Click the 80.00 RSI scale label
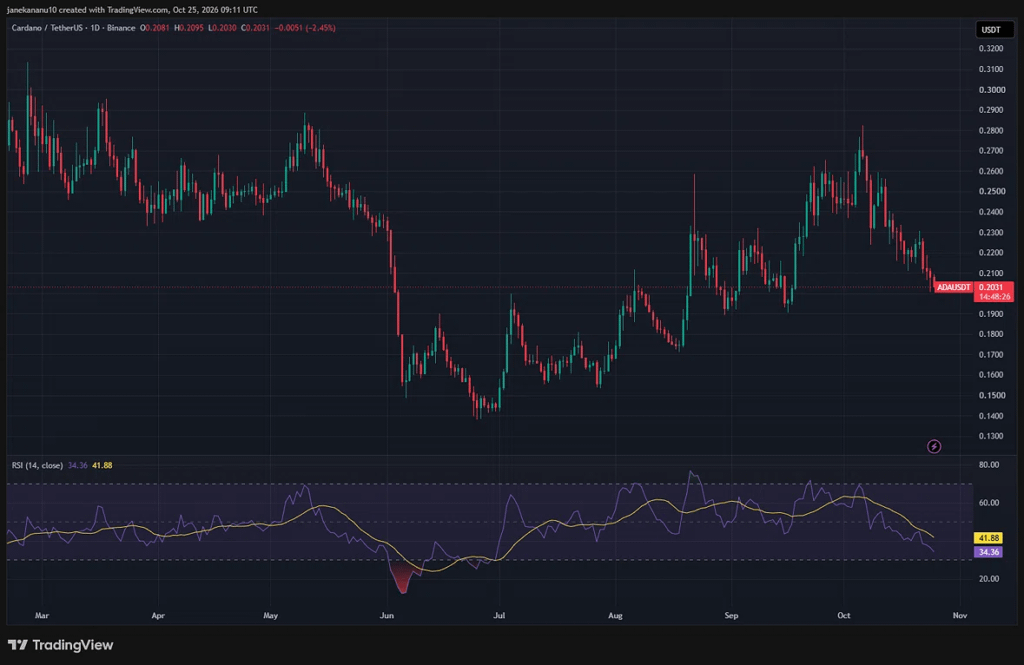 tap(989, 464)
